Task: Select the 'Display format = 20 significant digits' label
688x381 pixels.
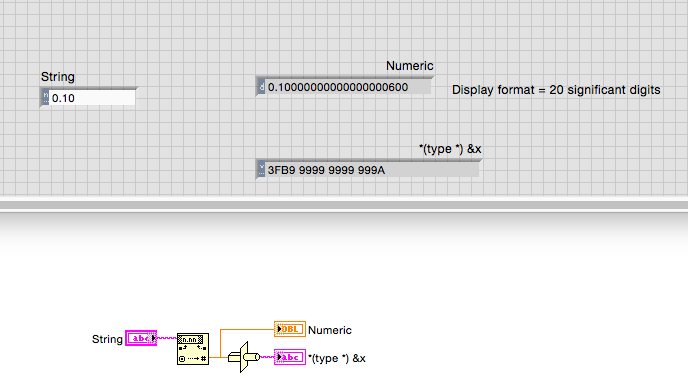Action: point(556,90)
